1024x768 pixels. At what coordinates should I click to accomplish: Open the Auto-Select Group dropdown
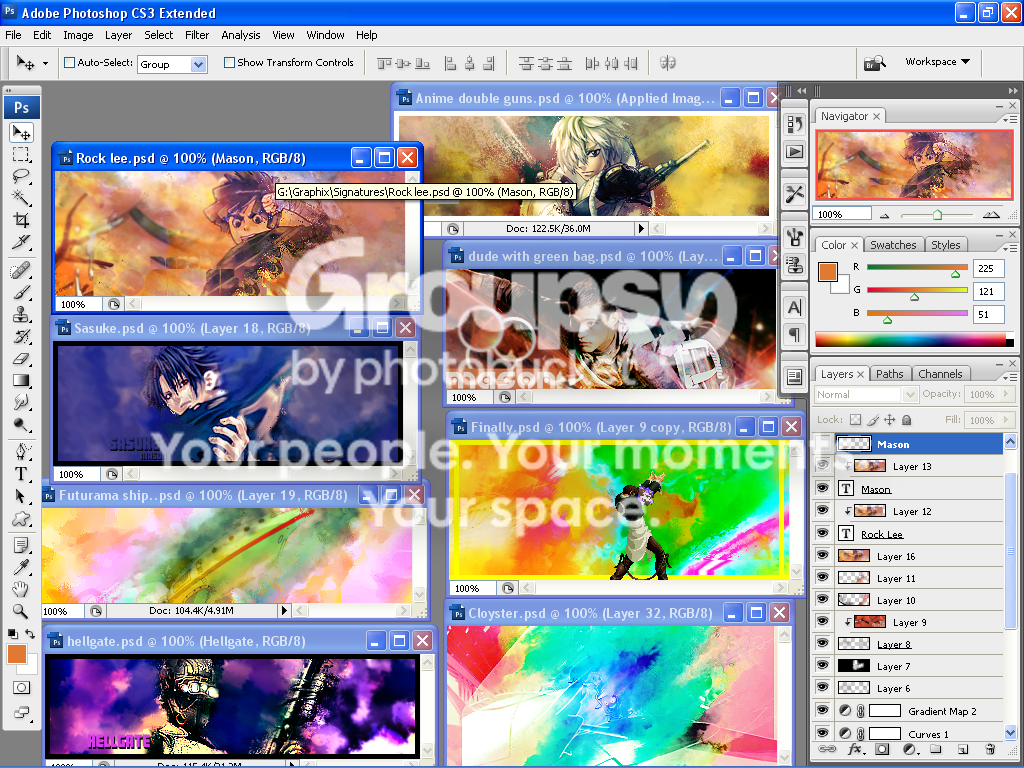[199, 64]
